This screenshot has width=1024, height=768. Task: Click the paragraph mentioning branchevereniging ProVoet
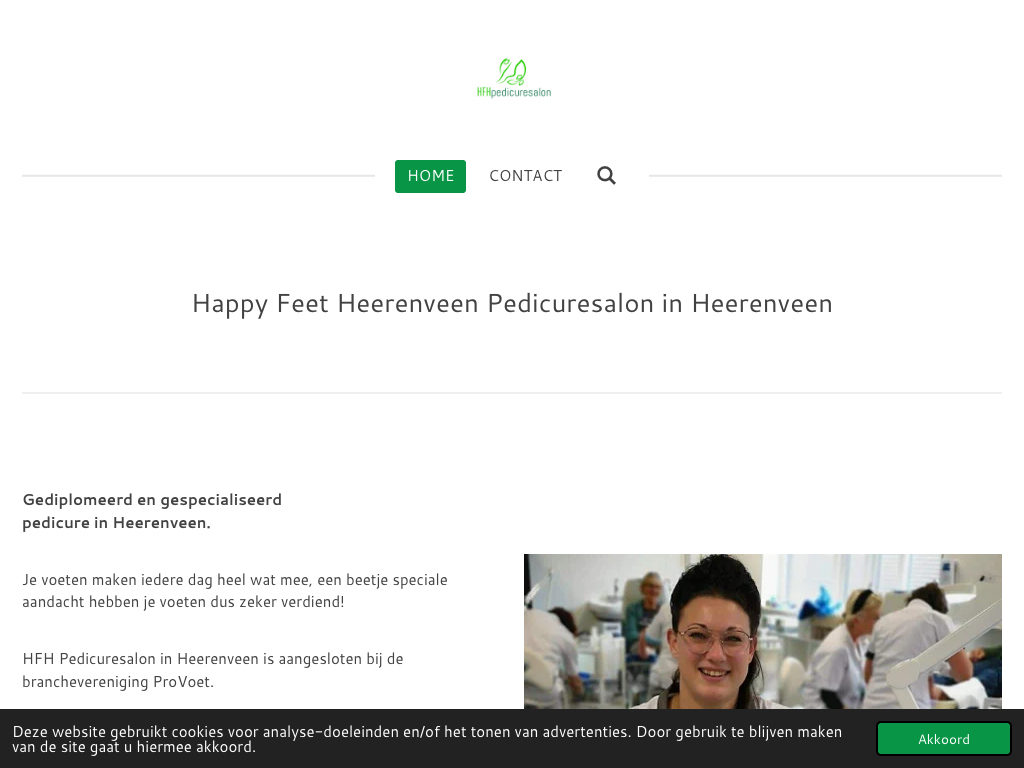coord(213,670)
